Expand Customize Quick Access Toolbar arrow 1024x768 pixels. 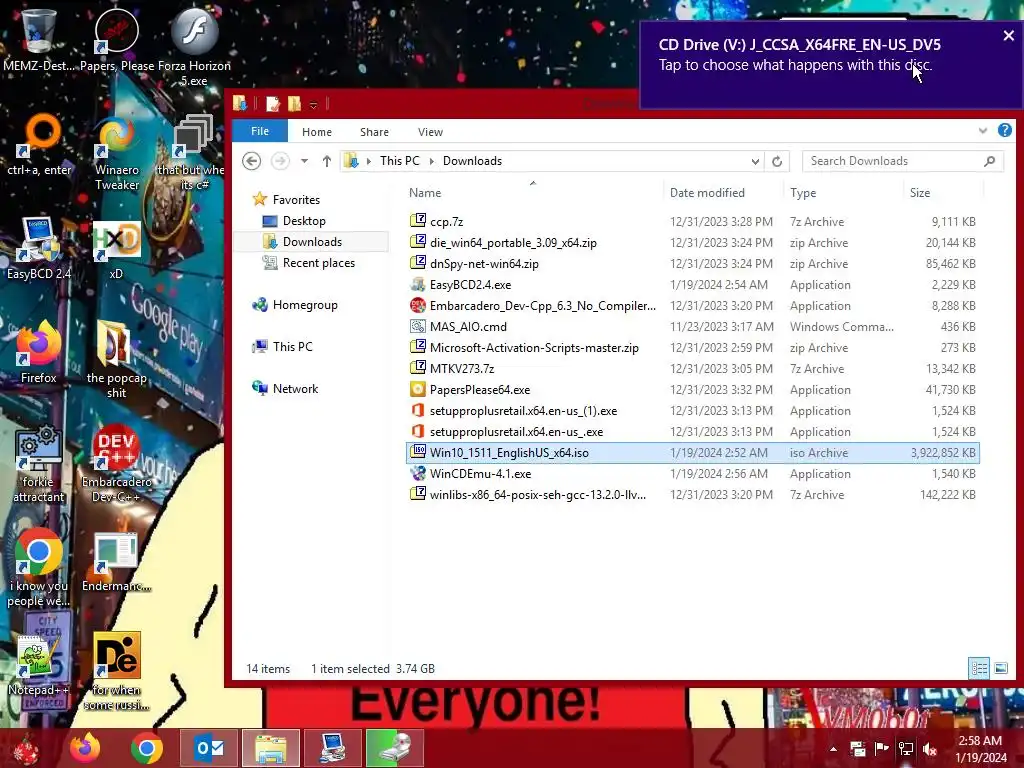(x=313, y=105)
